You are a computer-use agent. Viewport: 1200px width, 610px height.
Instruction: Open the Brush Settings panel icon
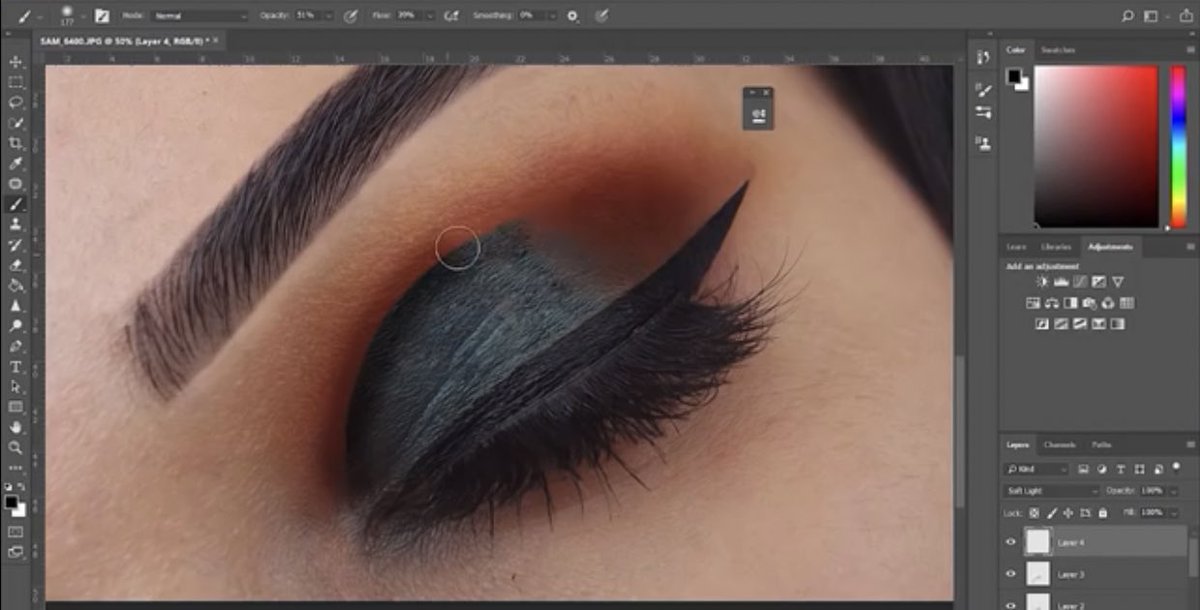pyautogui.click(x=983, y=89)
